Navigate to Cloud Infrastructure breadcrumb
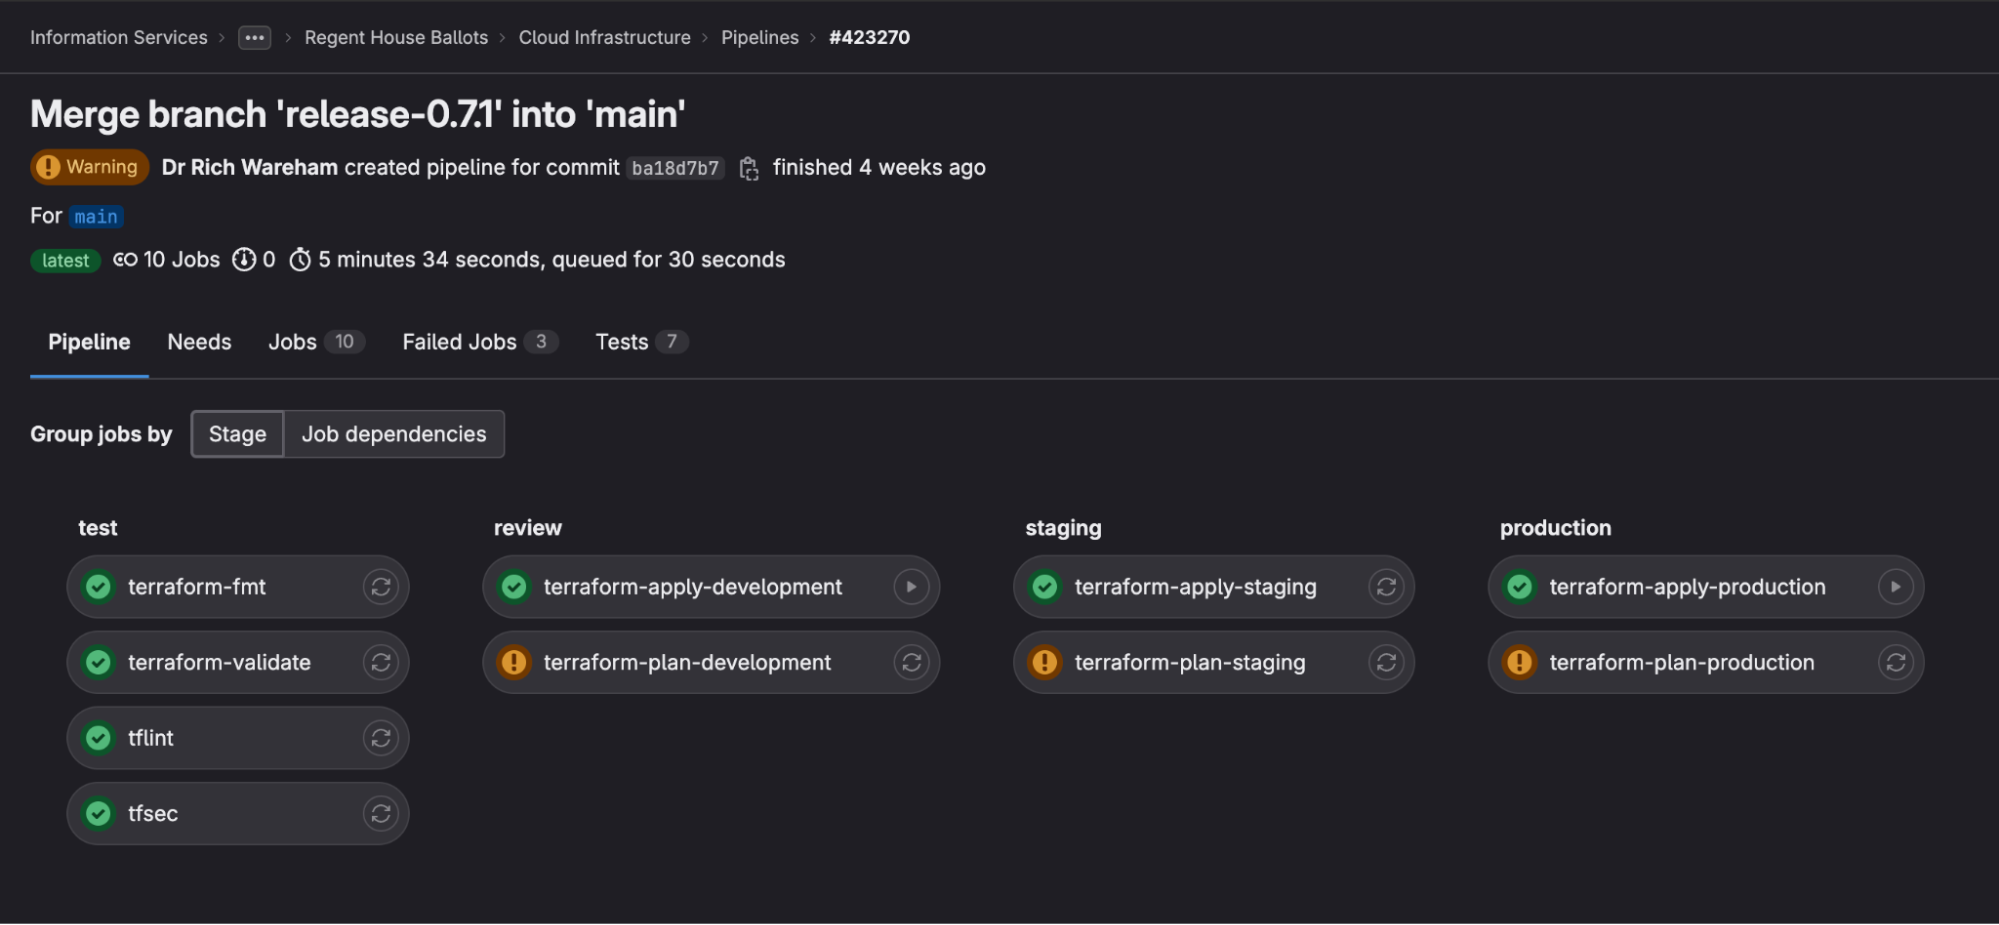The height and width of the screenshot is (925, 1999). (604, 38)
